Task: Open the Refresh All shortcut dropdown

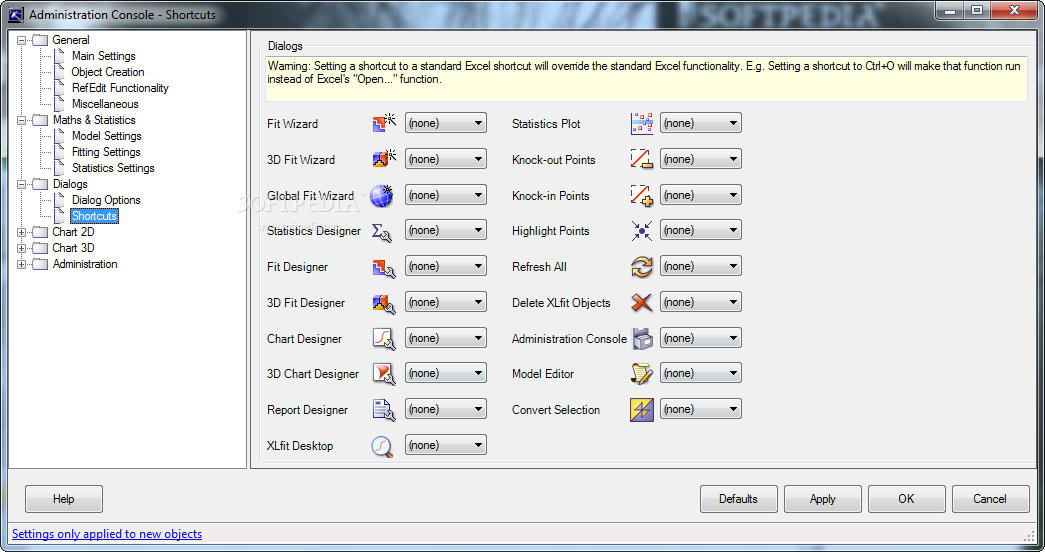Action: 700,266
